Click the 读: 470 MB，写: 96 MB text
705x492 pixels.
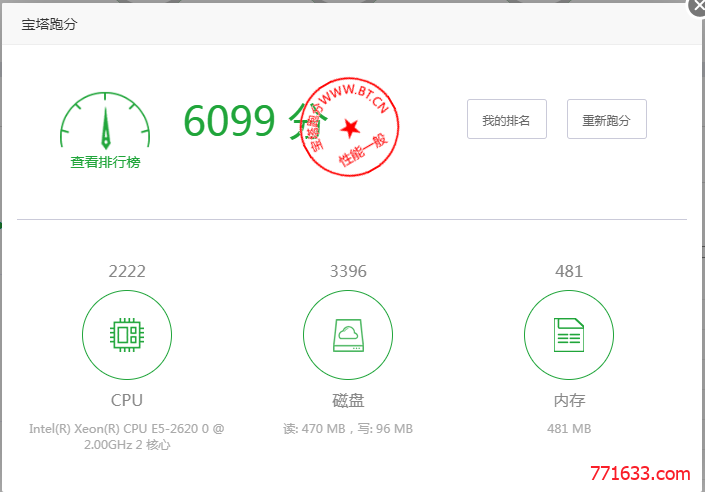pos(348,429)
